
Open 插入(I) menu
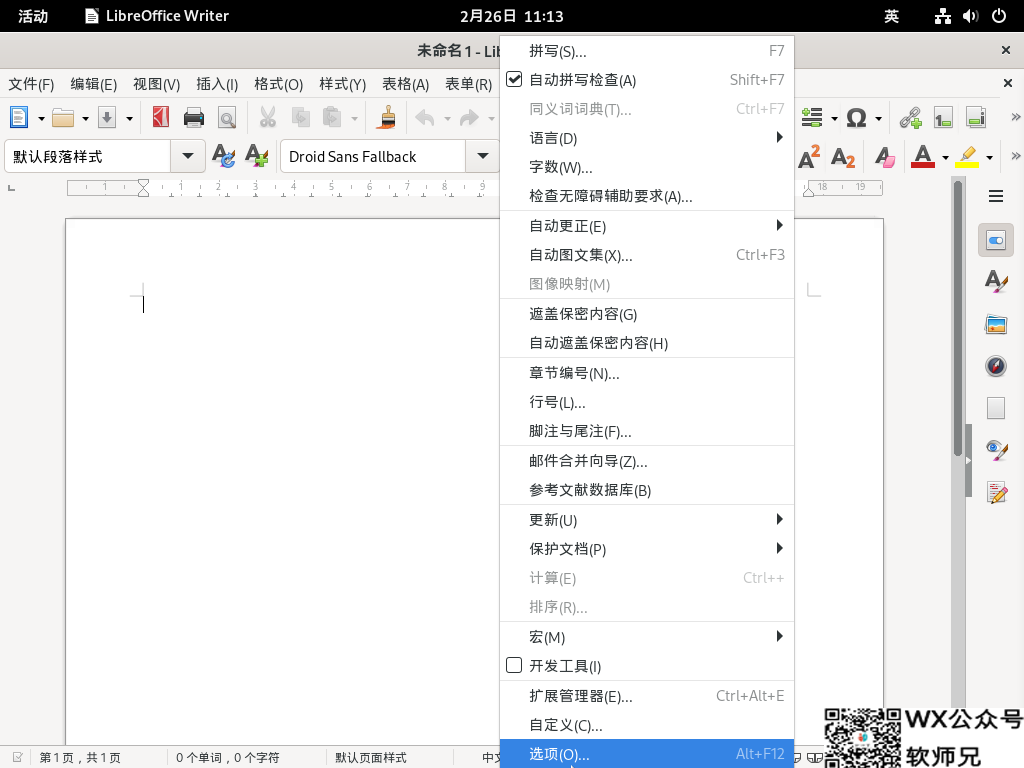click(217, 84)
